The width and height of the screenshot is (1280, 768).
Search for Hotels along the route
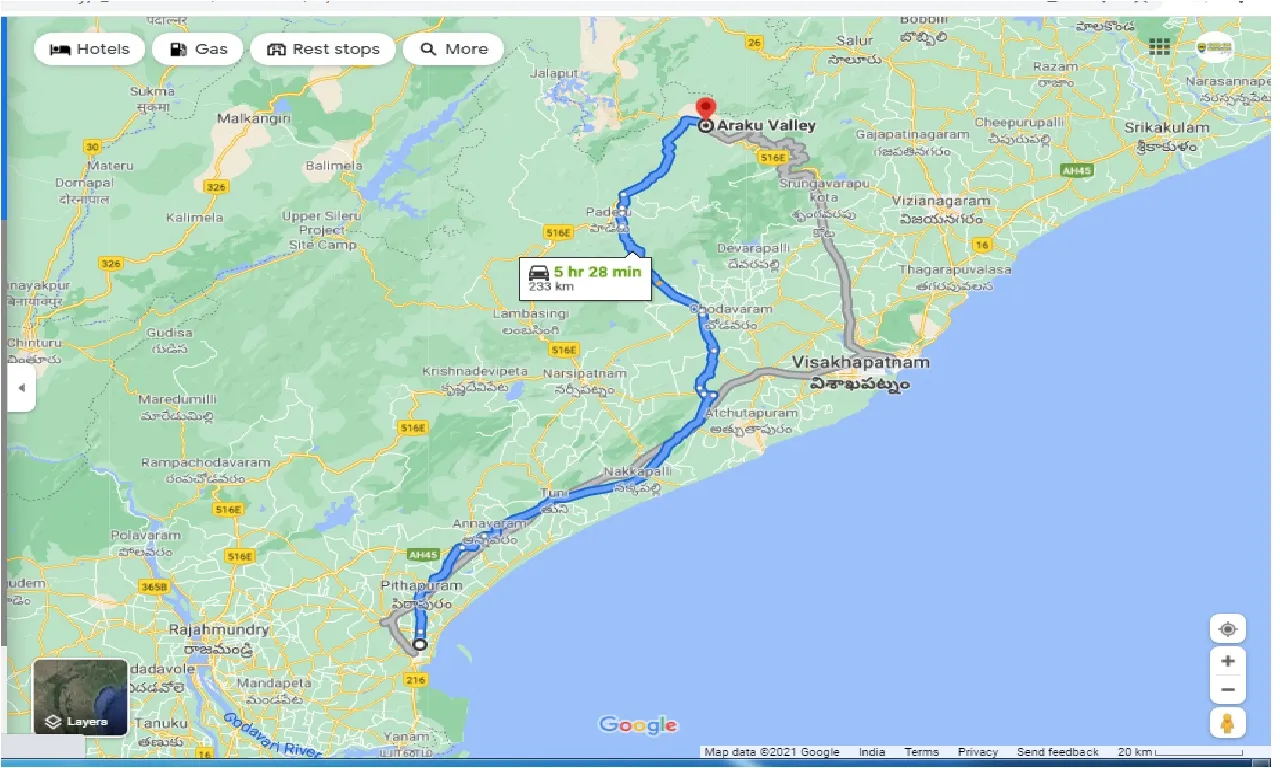[89, 49]
